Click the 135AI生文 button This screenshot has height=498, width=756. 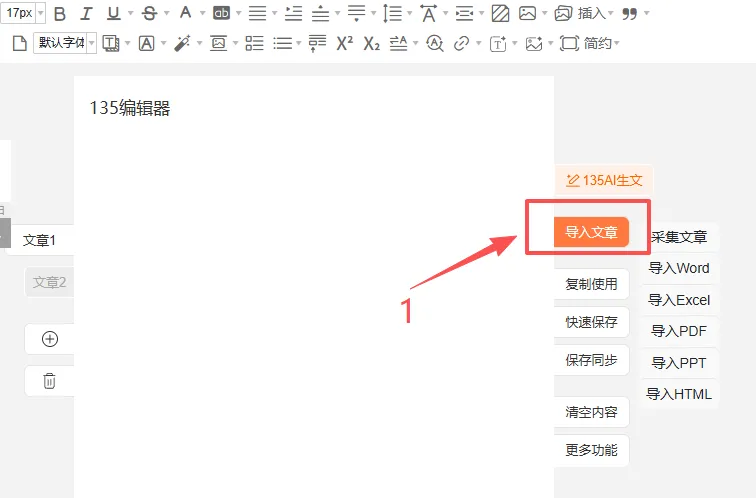(604, 180)
